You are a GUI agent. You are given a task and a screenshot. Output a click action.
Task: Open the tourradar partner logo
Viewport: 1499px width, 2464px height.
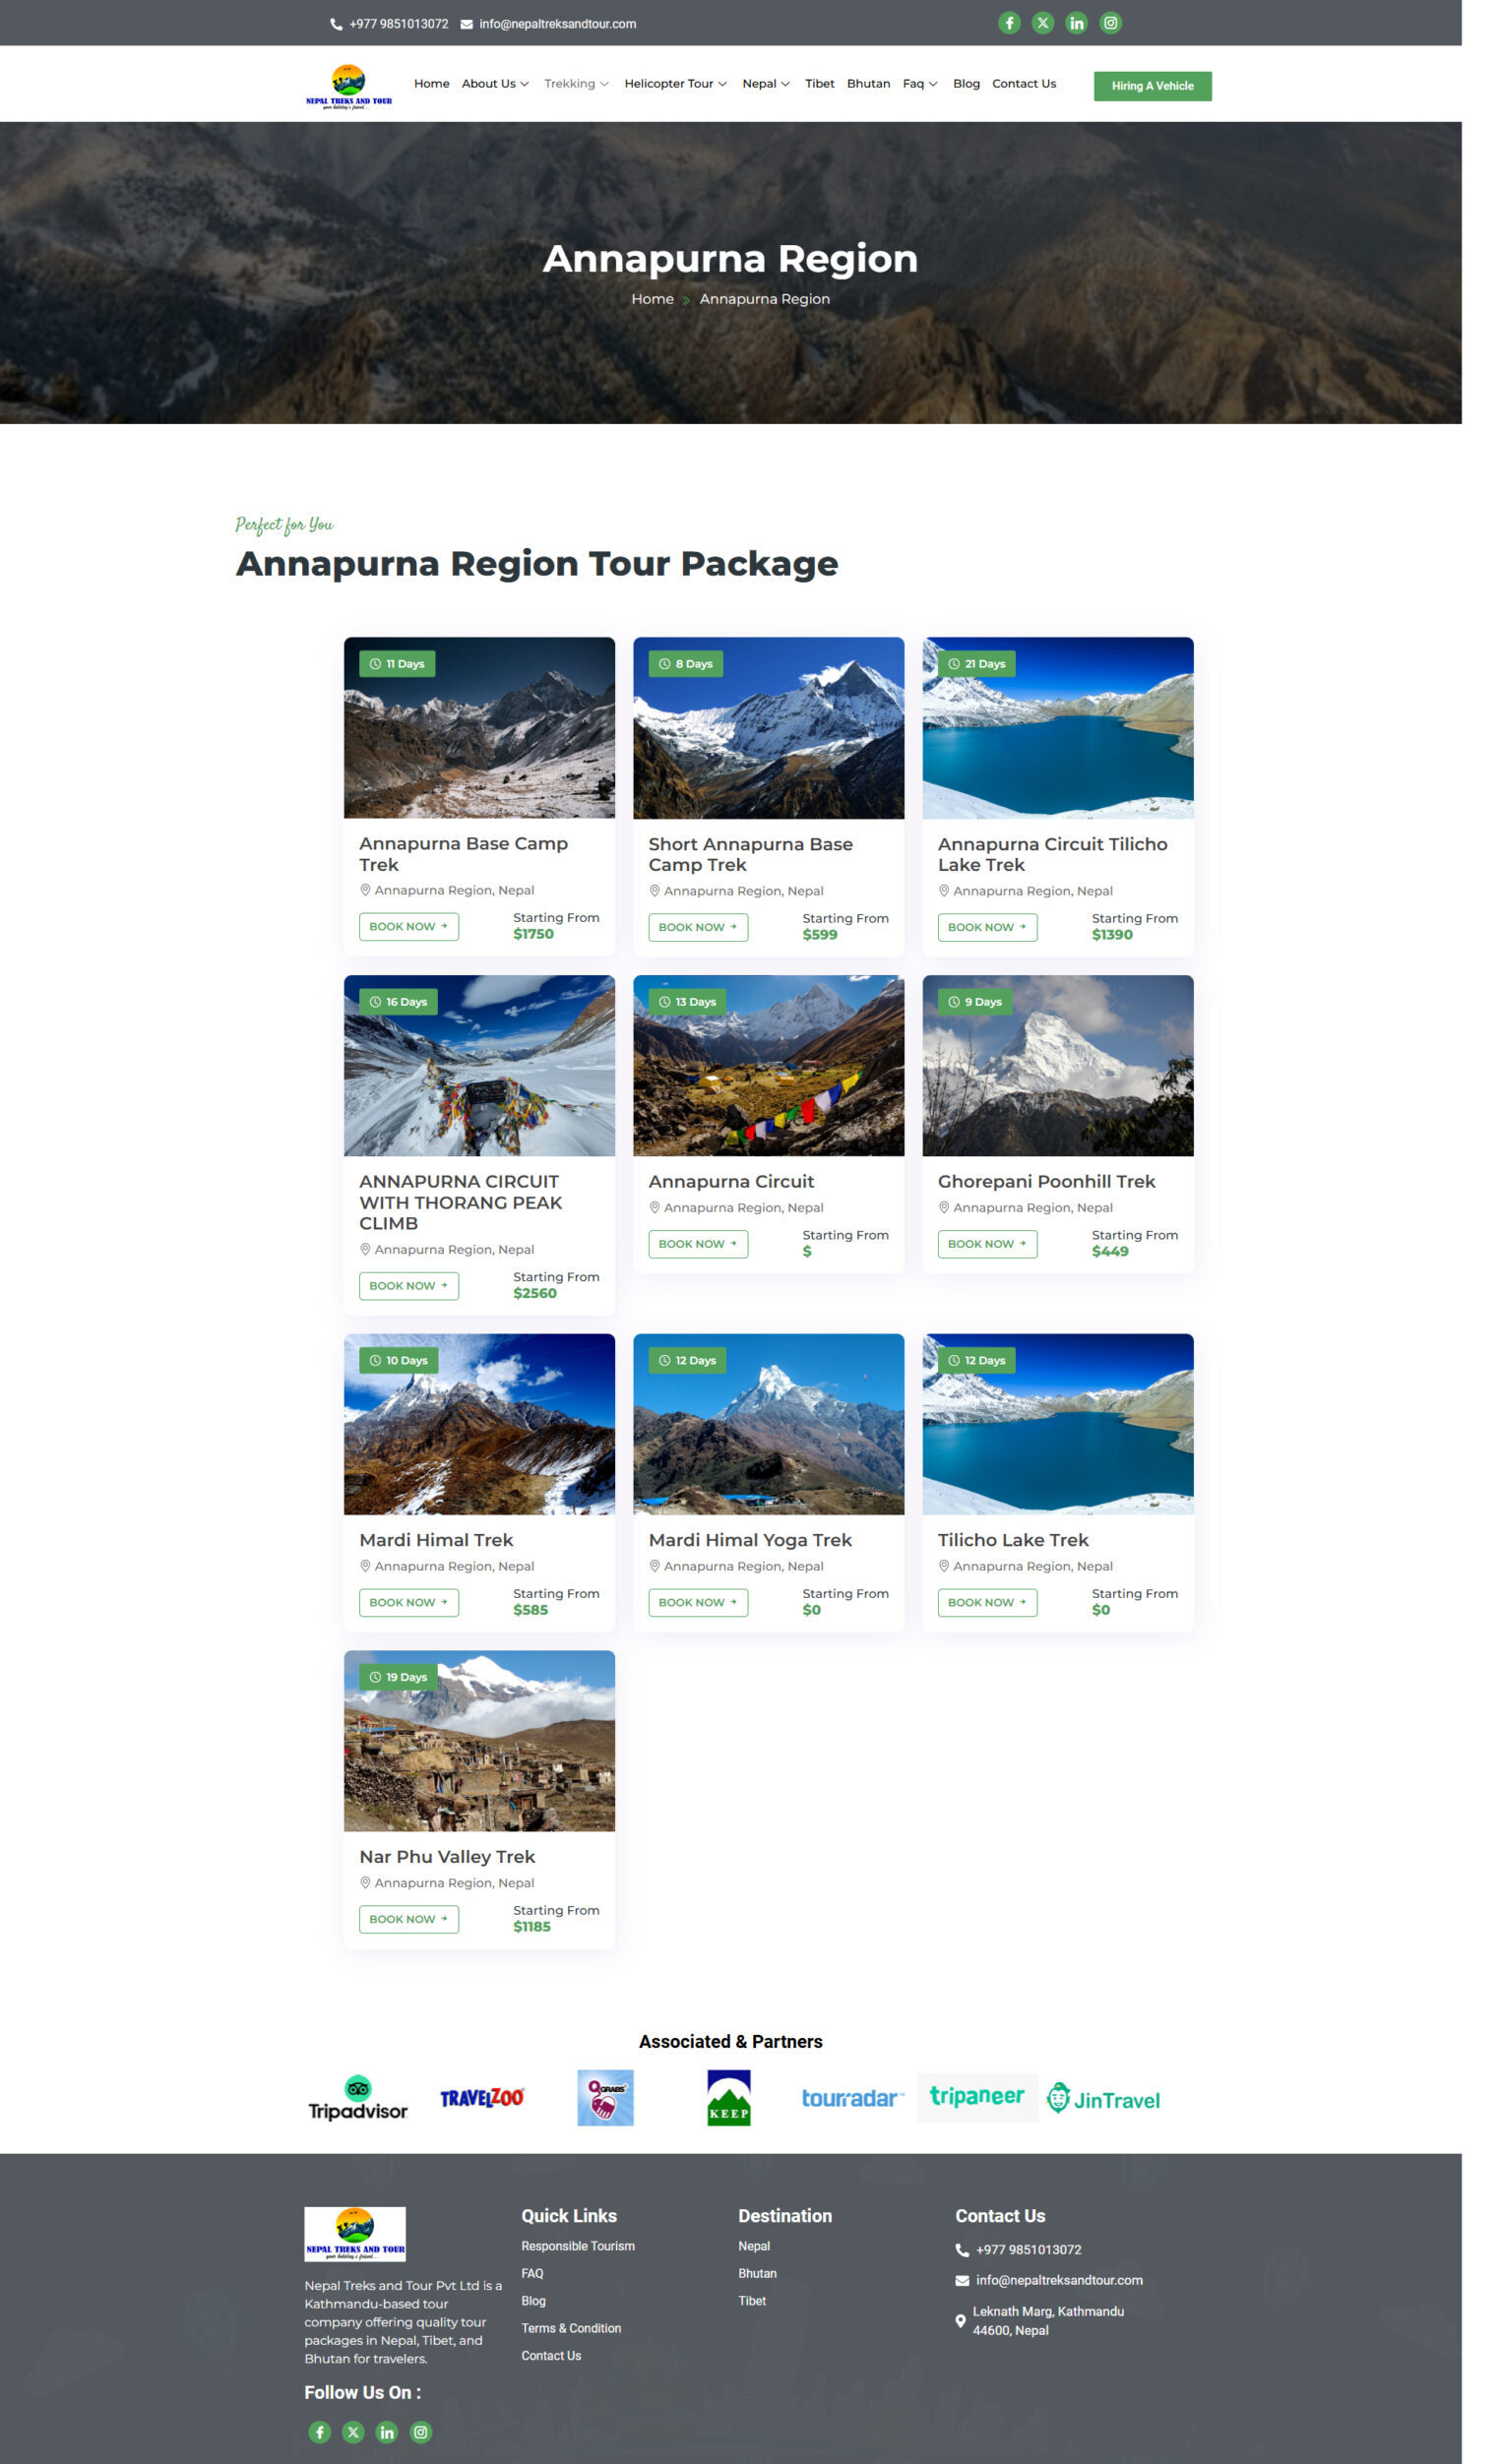[x=852, y=2098]
